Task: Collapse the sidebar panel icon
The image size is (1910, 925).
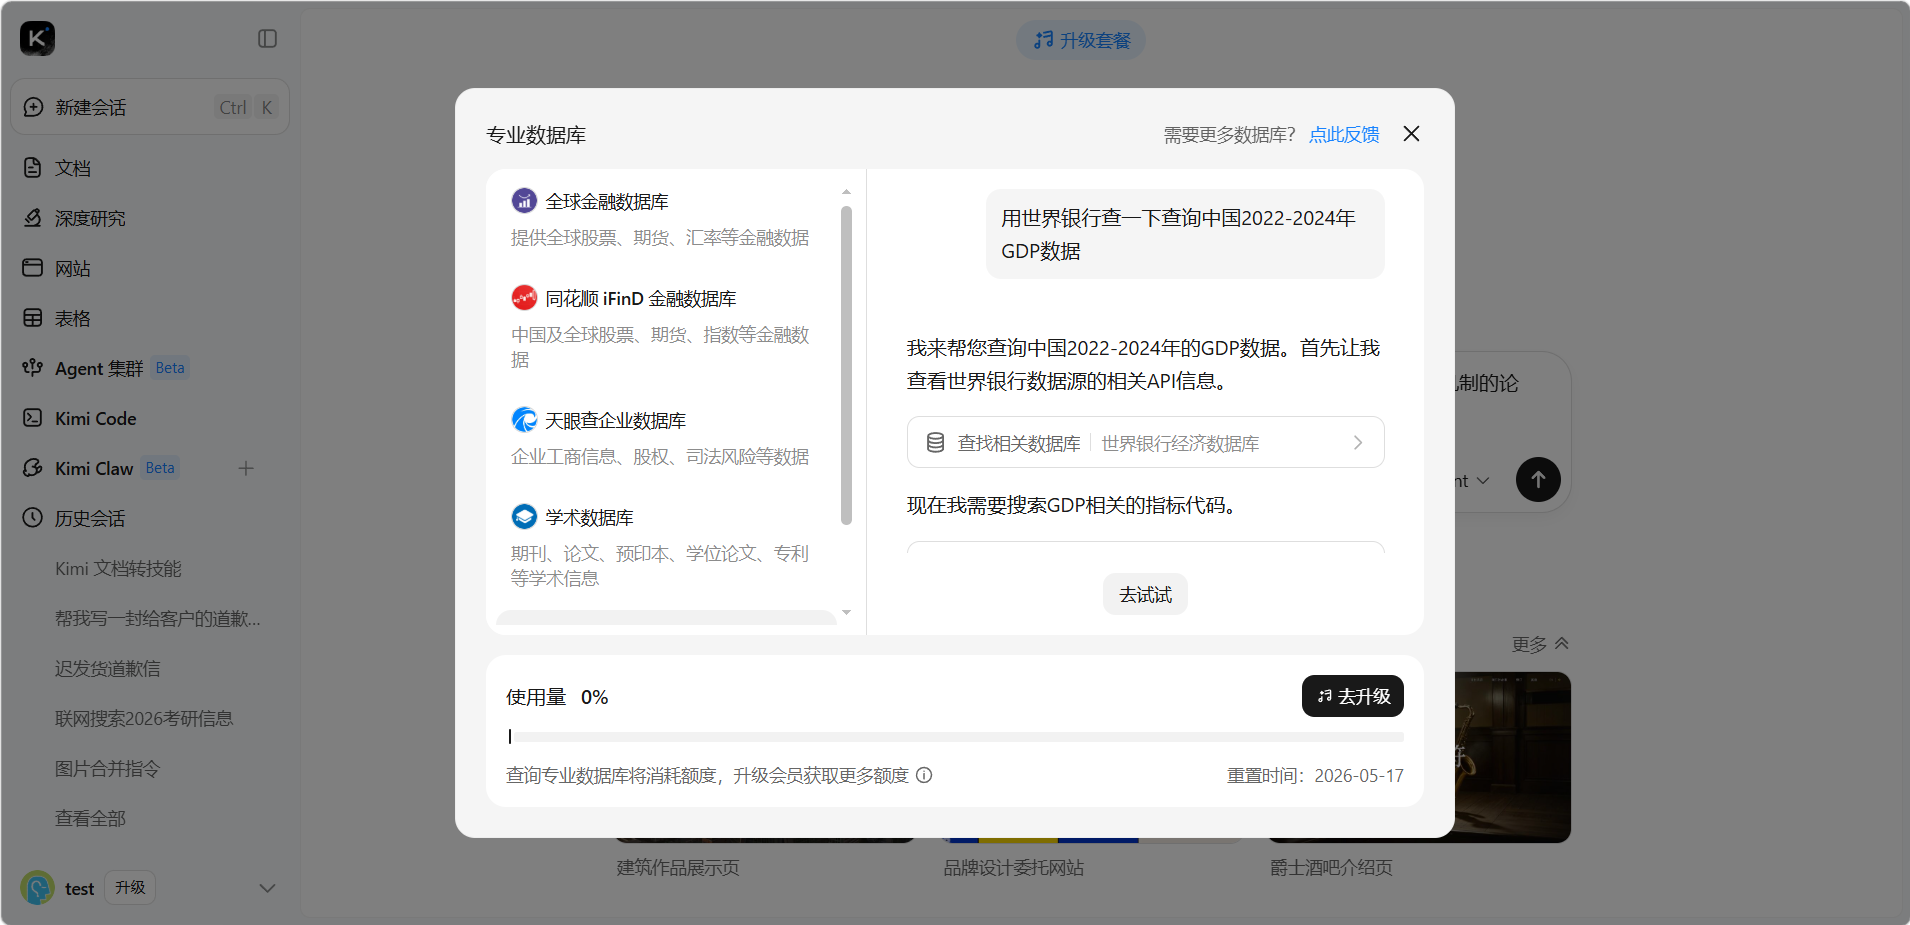Action: [267, 39]
